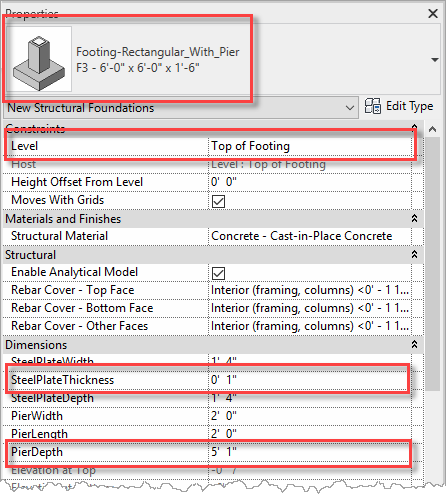Collapse the Materials and Finishes section
Image resolution: width=446 pixels, height=496 pixels.
(x=414, y=219)
